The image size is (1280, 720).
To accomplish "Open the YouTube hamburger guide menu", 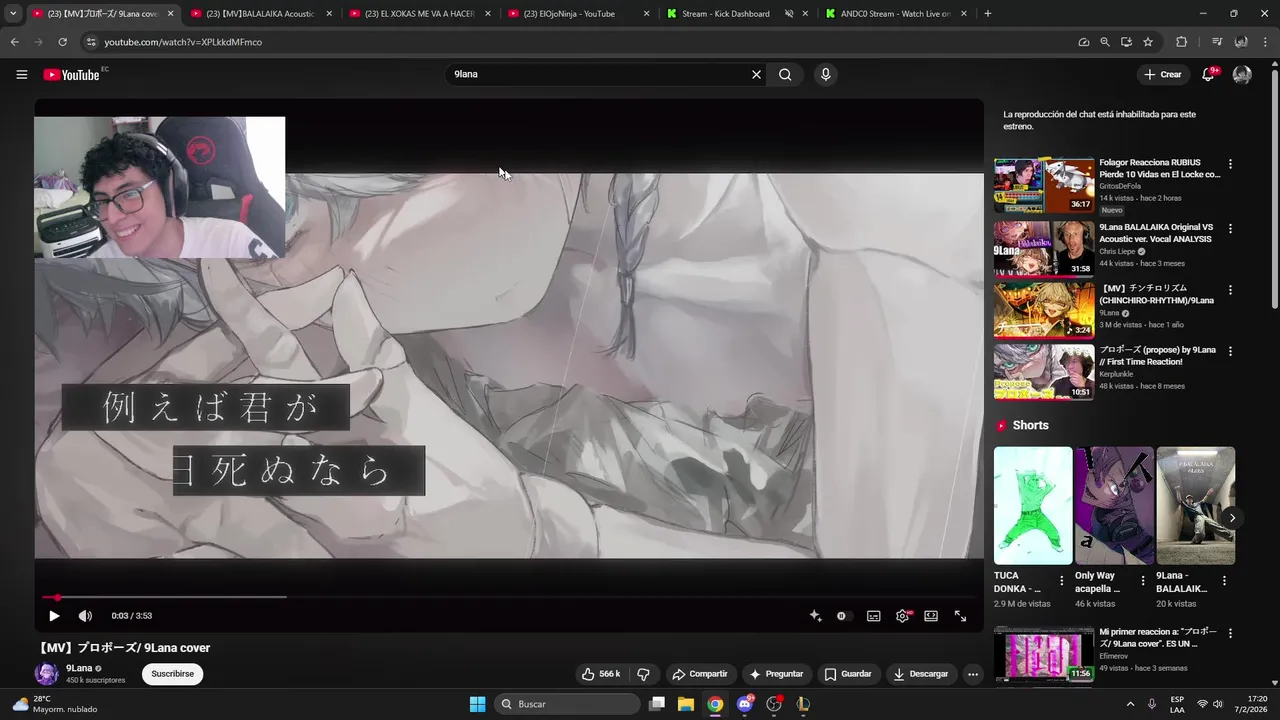I will [x=22, y=74].
